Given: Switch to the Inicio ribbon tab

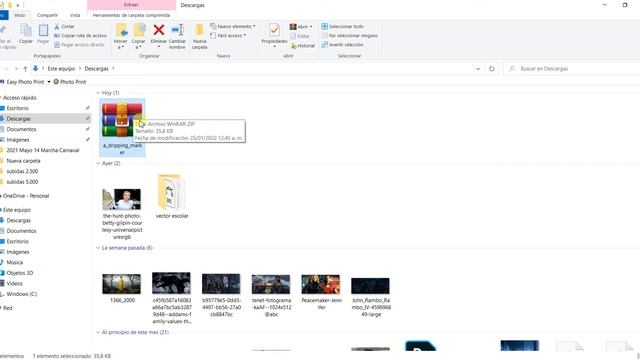Looking at the screenshot, I should (x=20, y=15).
